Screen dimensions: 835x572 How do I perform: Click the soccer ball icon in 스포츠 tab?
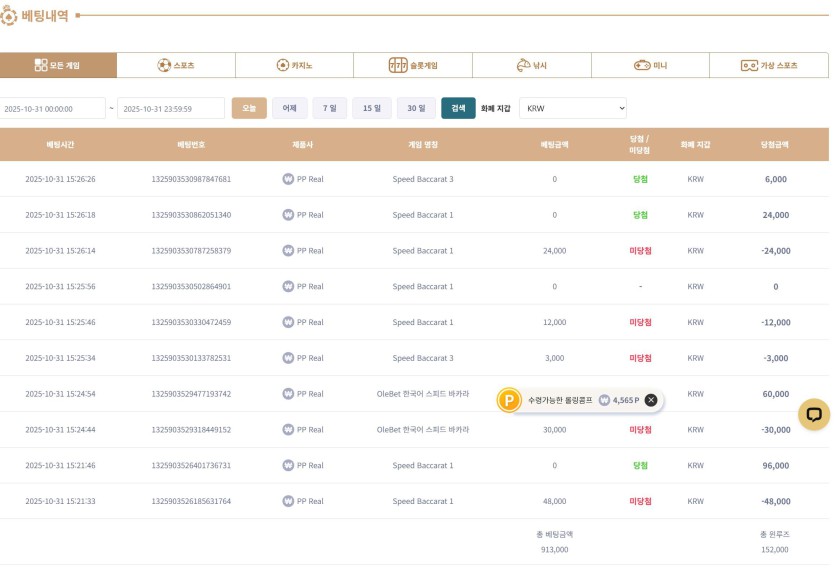coord(164,66)
